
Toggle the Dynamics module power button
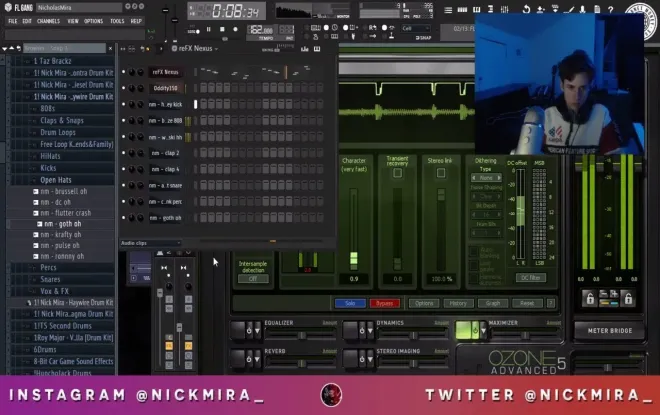coord(362,331)
